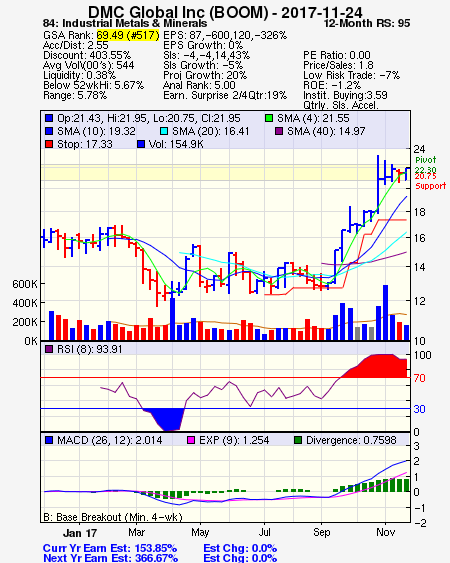Click the RSI (8): 93.91 label
450x563 pixels.
coord(89,349)
